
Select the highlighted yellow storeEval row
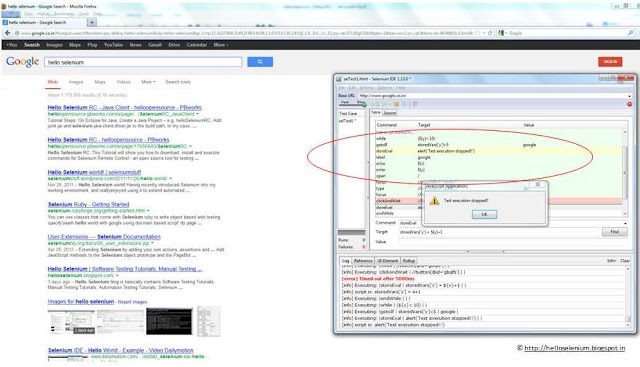pyautogui.click(x=498, y=151)
